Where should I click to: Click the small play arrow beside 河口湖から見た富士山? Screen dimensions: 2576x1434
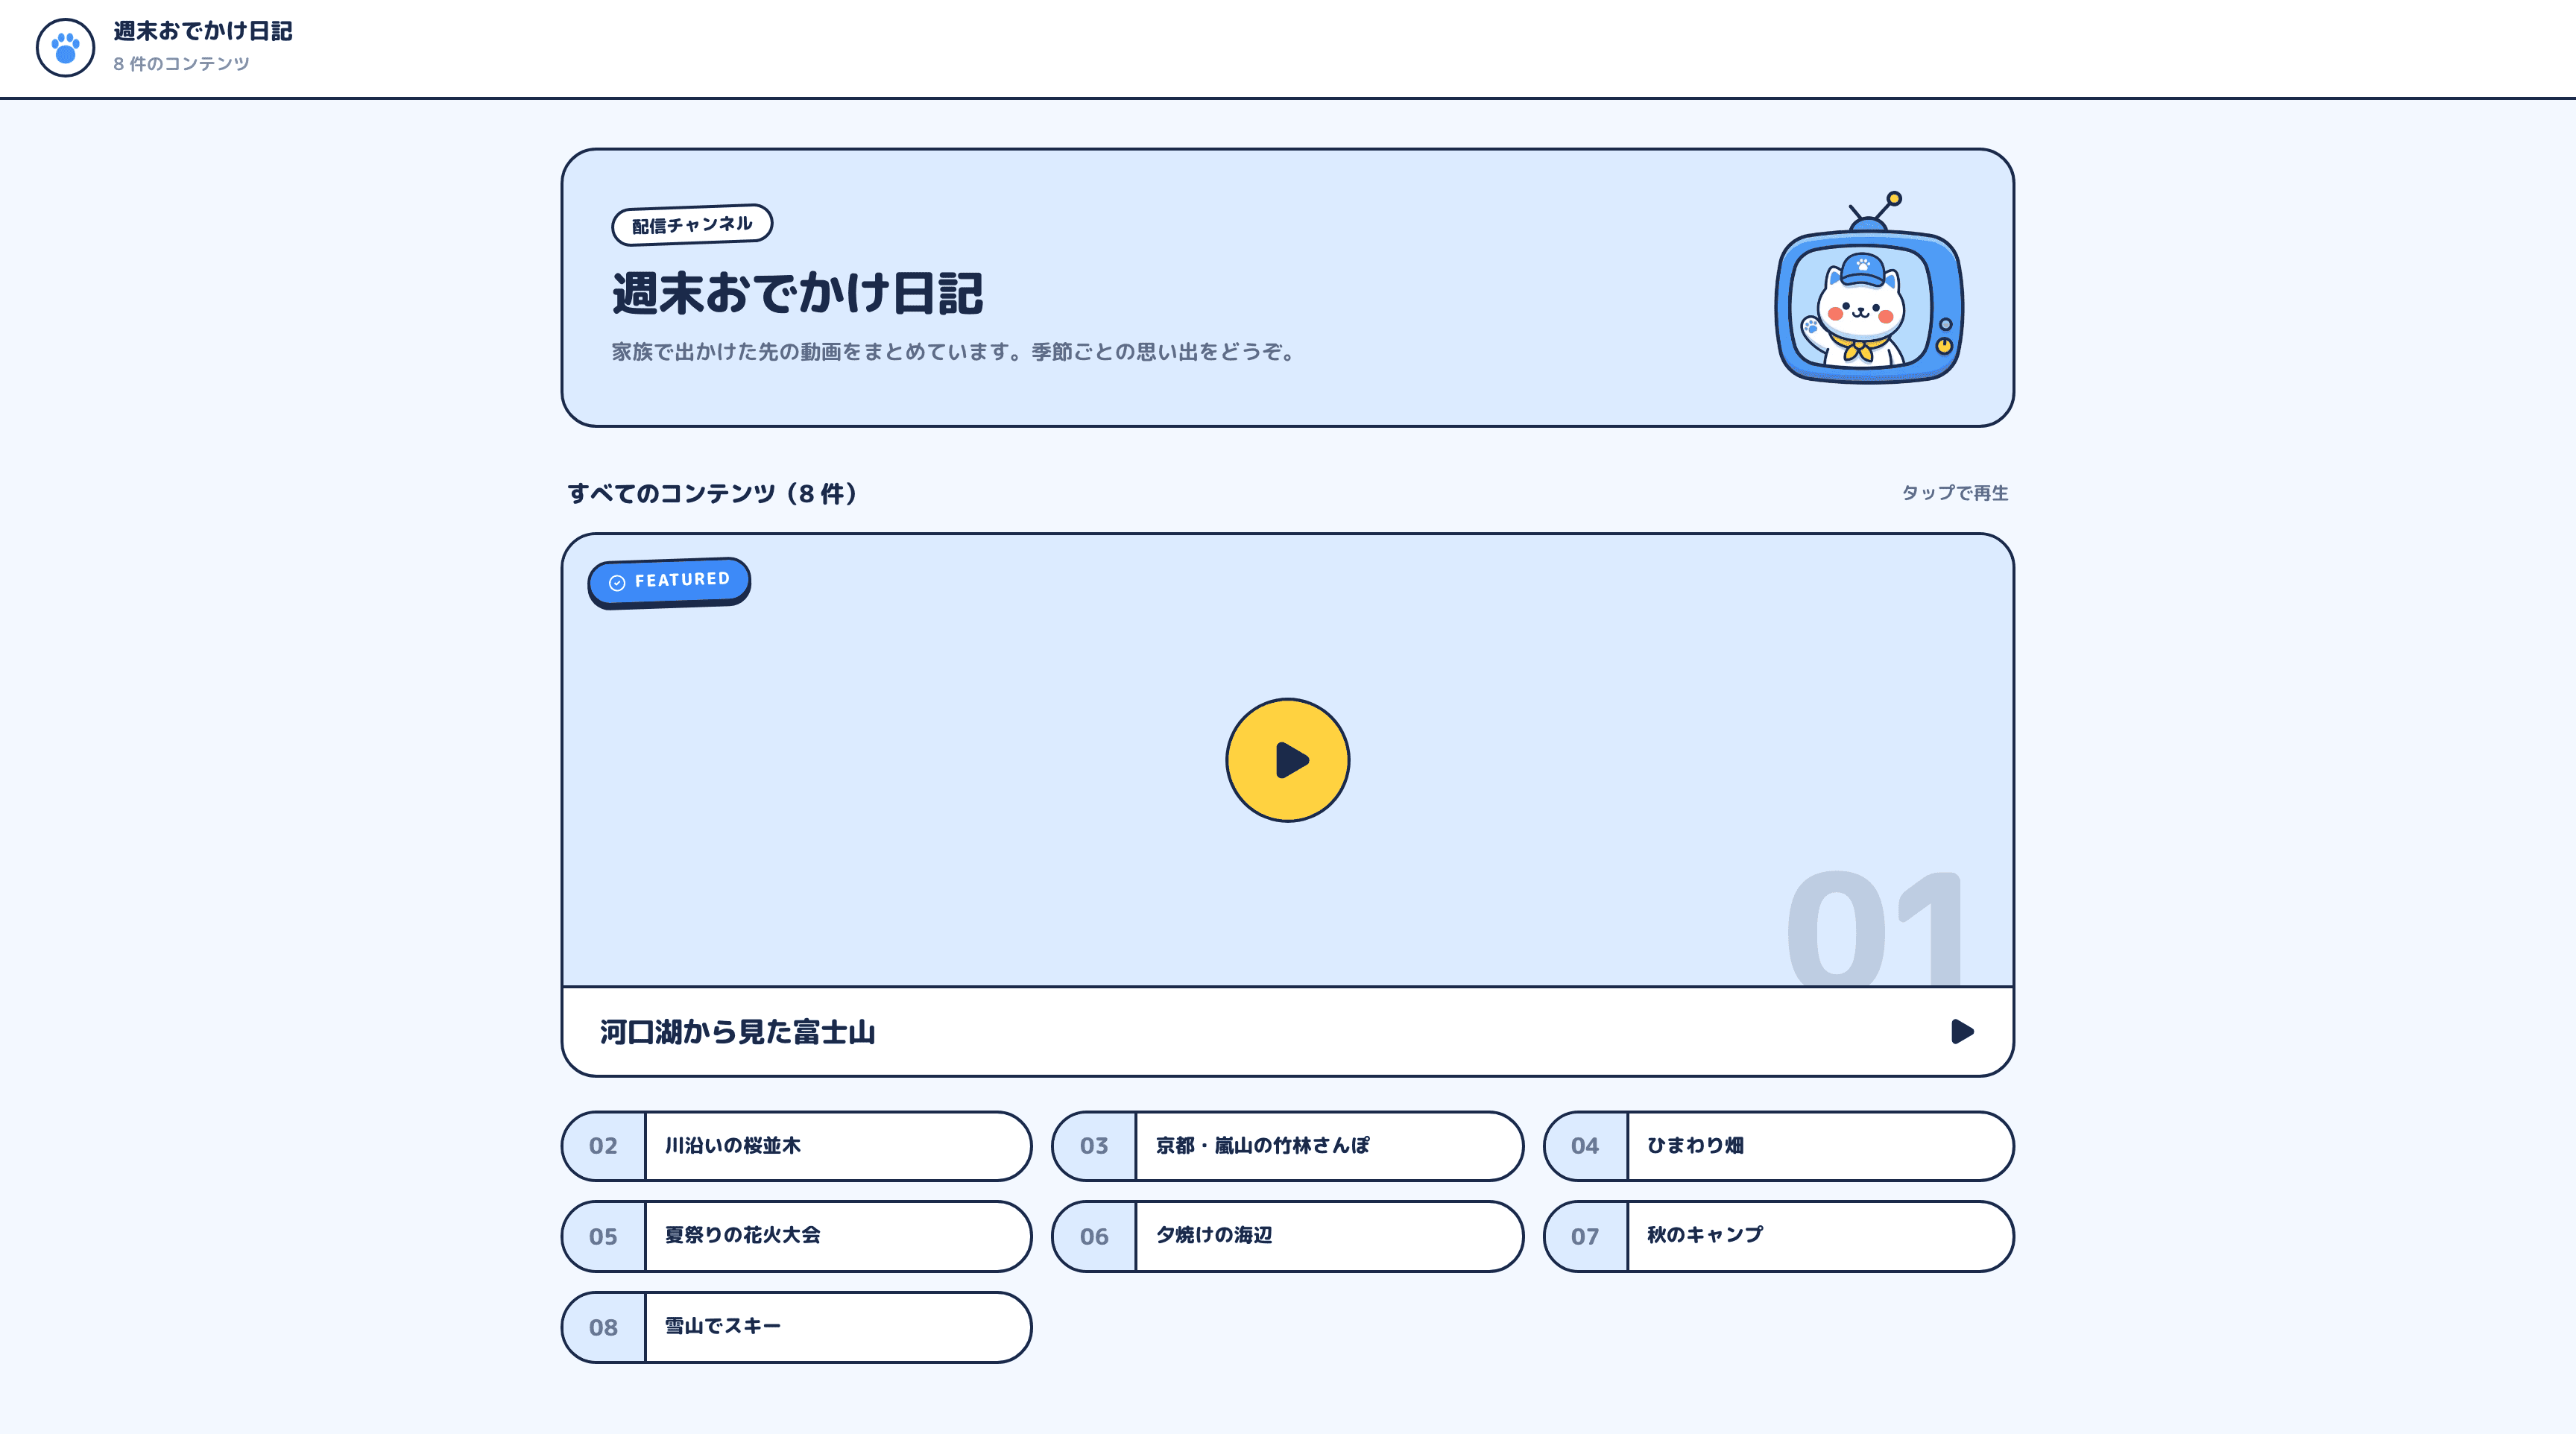(x=1962, y=1031)
